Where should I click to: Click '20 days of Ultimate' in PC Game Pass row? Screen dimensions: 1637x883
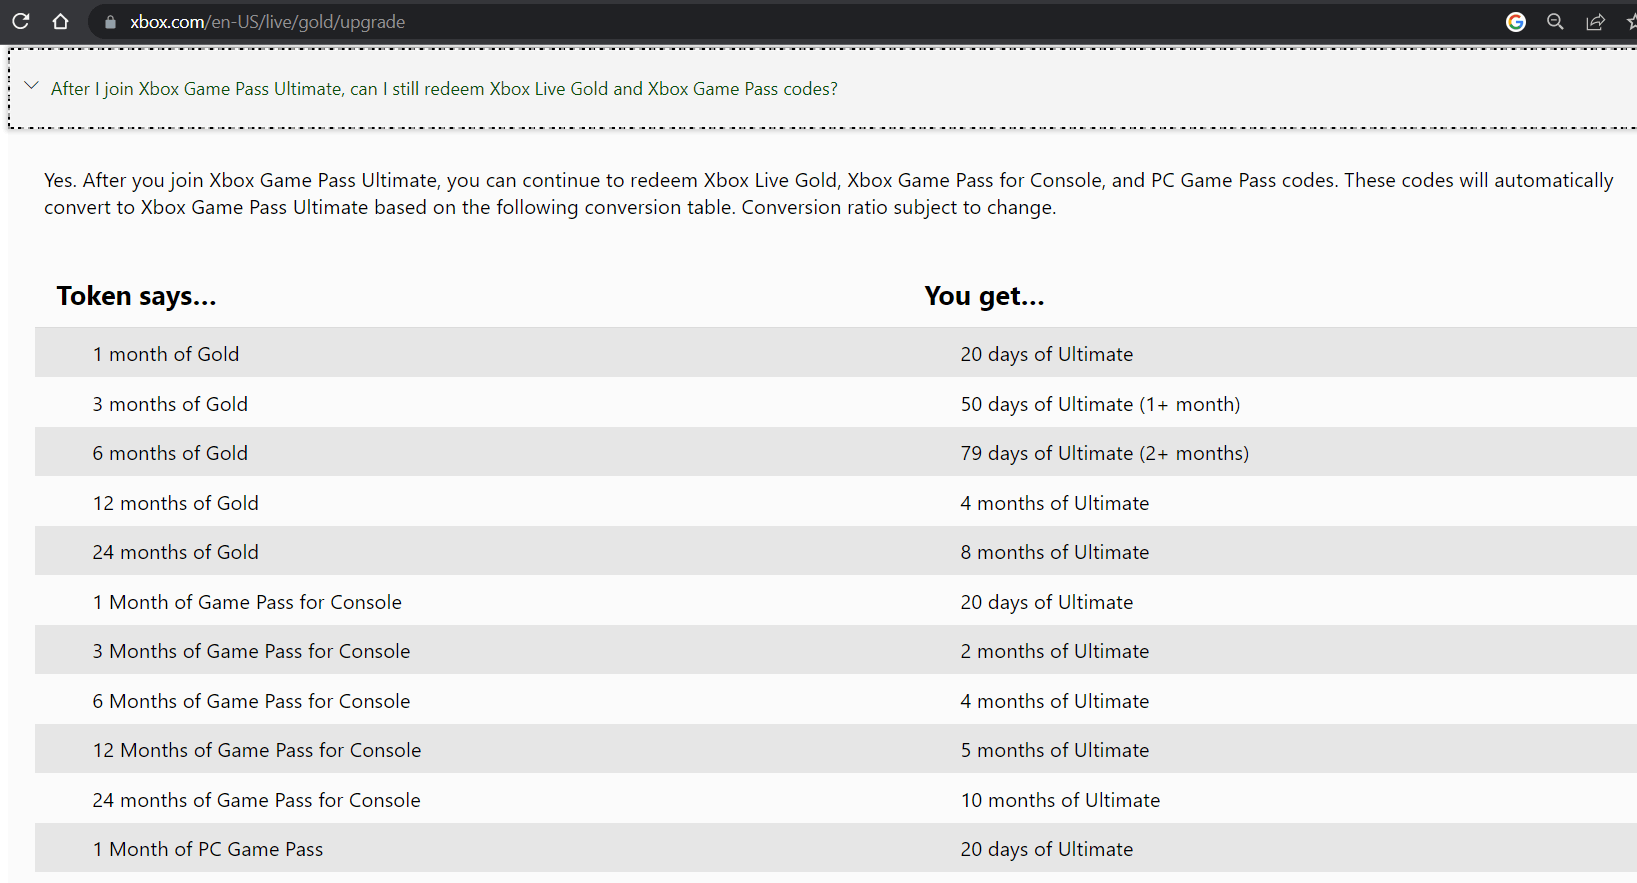1047,849
